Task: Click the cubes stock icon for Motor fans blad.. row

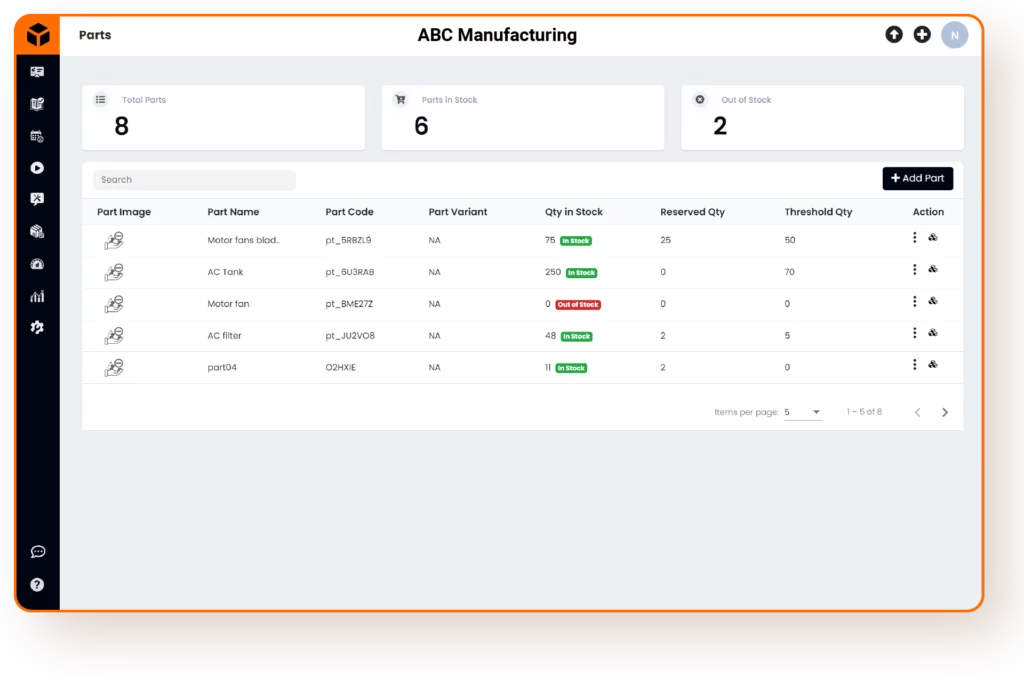Action: 933,238
